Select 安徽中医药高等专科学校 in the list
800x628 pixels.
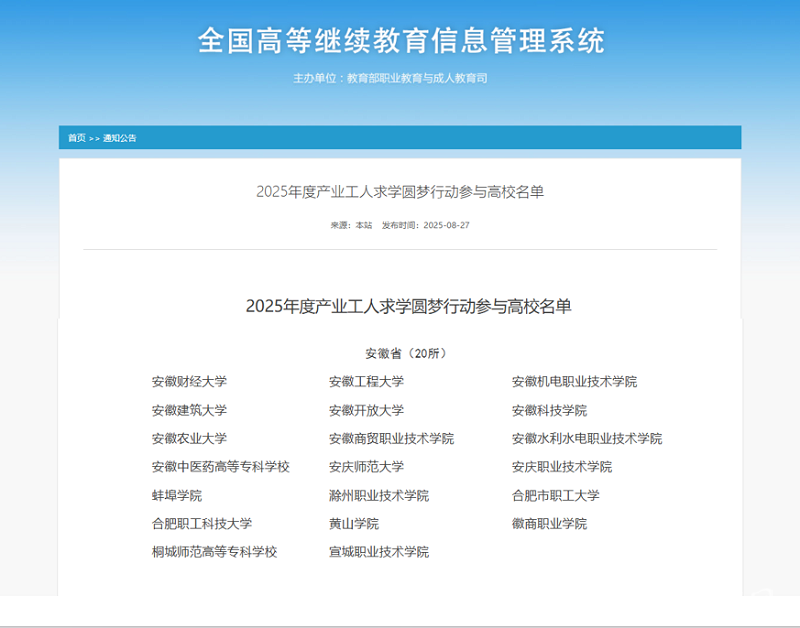point(220,467)
